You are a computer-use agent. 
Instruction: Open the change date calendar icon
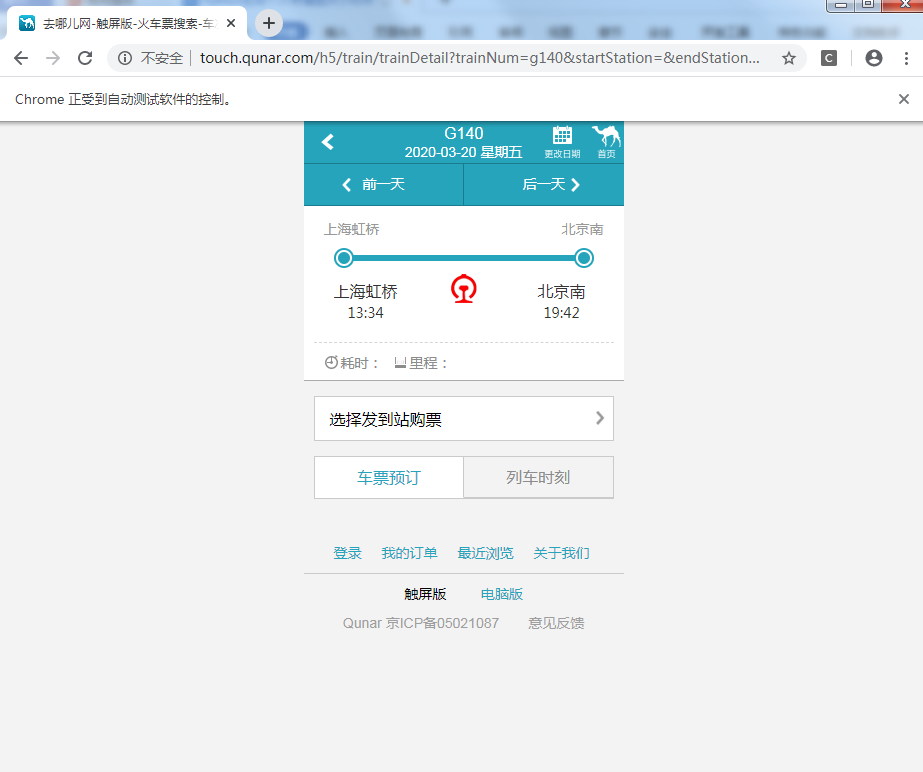tap(562, 142)
